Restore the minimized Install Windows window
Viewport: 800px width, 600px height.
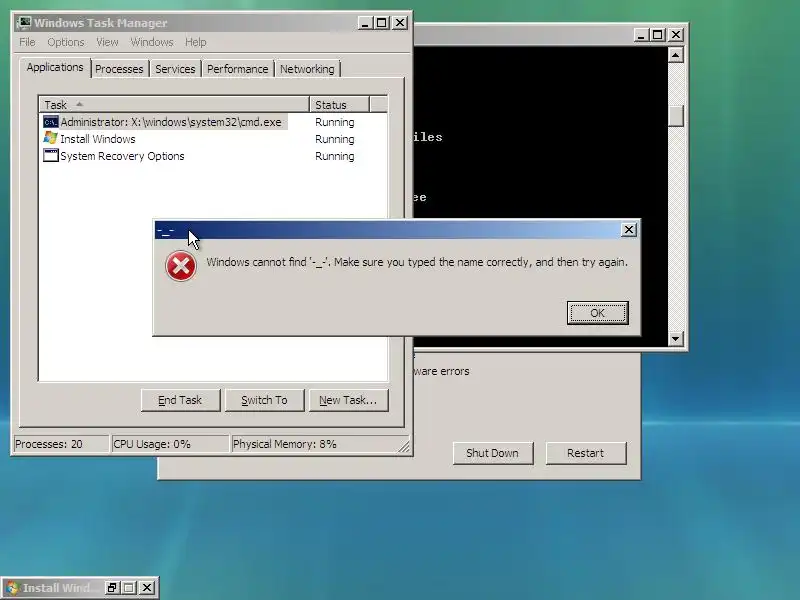pos(112,588)
